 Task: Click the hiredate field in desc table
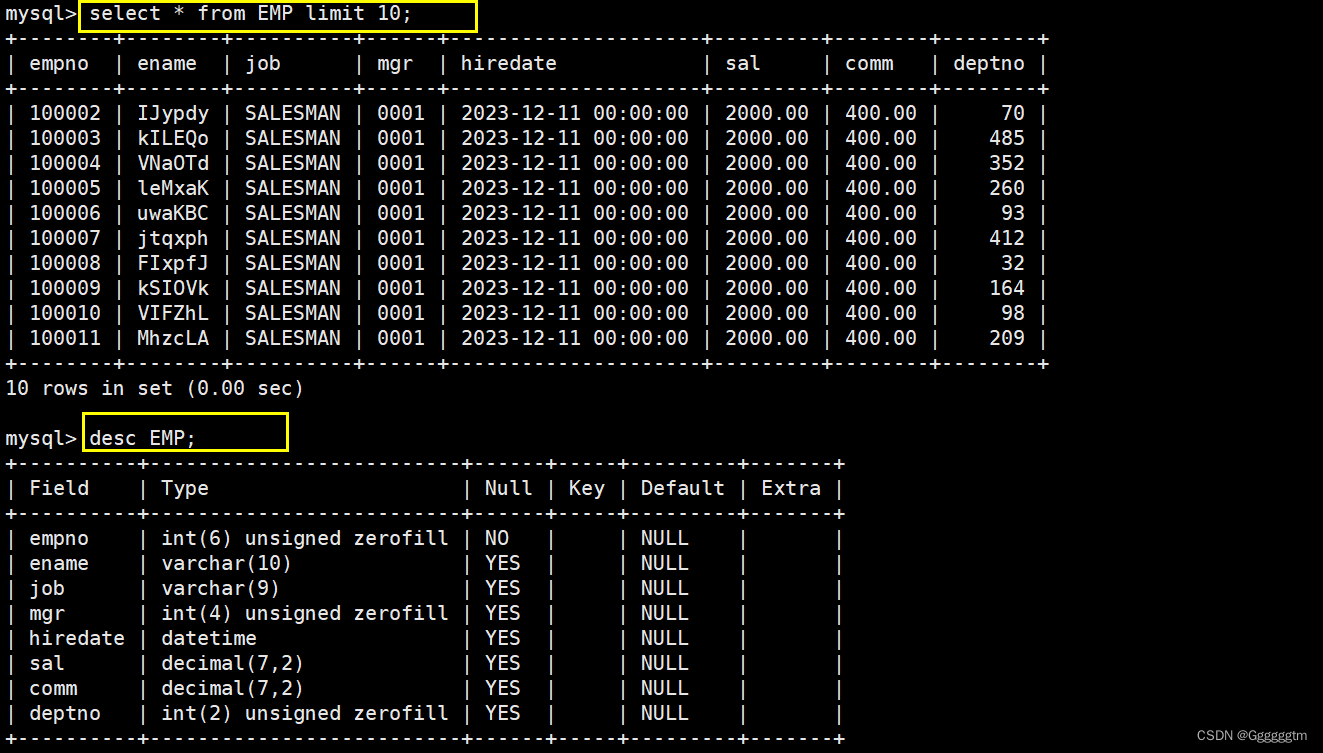(x=77, y=638)
